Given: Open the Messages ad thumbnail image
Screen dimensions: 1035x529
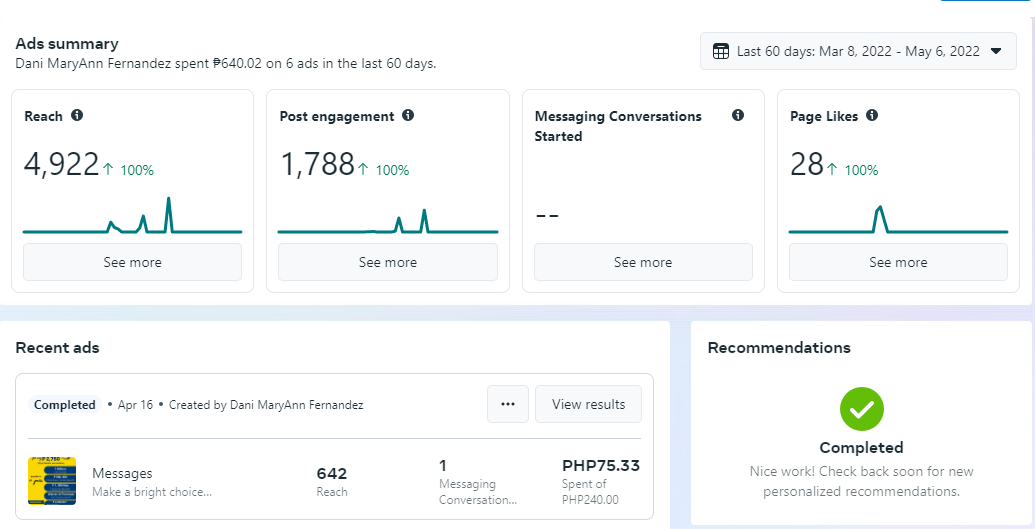Looking at the screenshot, I should (52, 481).
